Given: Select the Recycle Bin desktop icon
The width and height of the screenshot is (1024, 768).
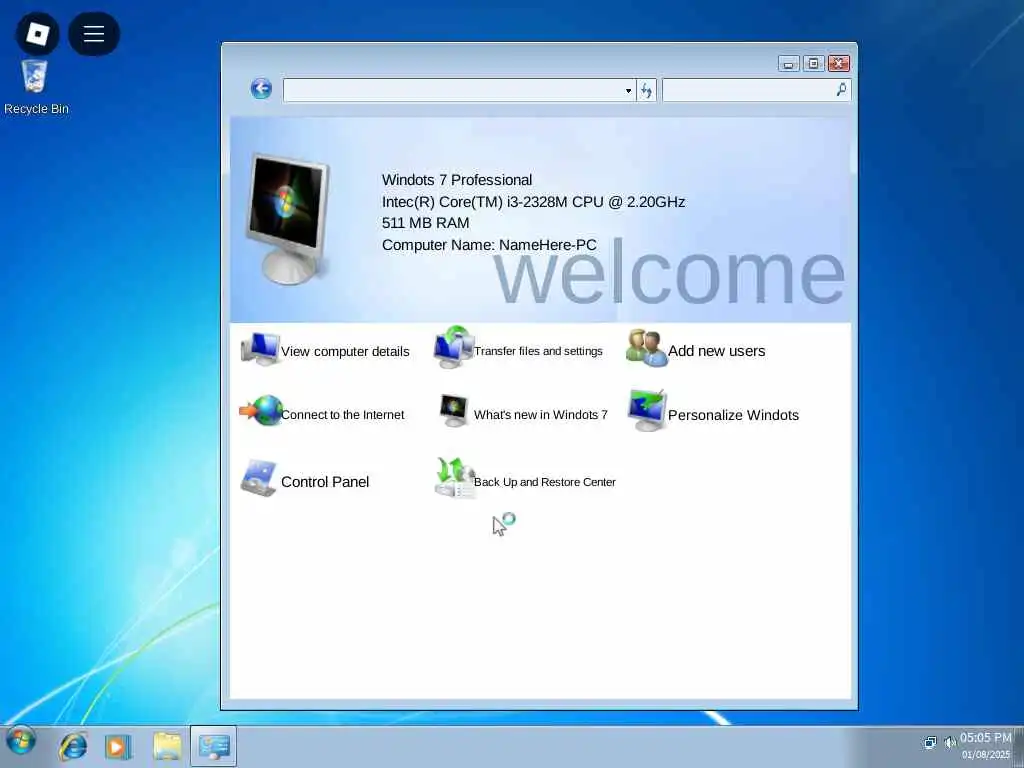Looking at the screenshot, I should [x=35, y=88].
